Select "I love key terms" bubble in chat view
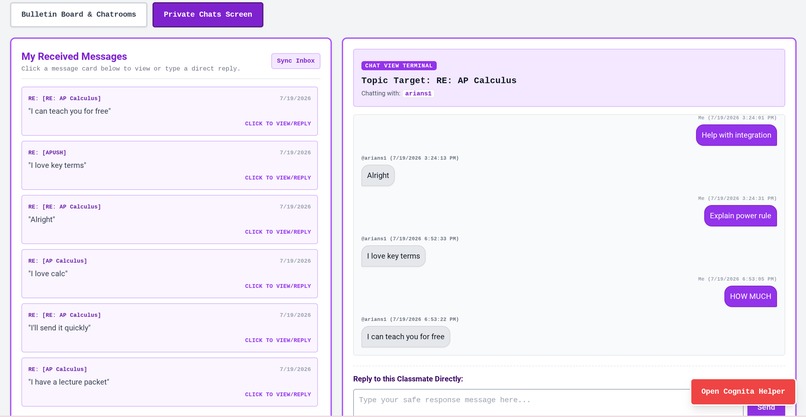806x417 pixels. 393,256
